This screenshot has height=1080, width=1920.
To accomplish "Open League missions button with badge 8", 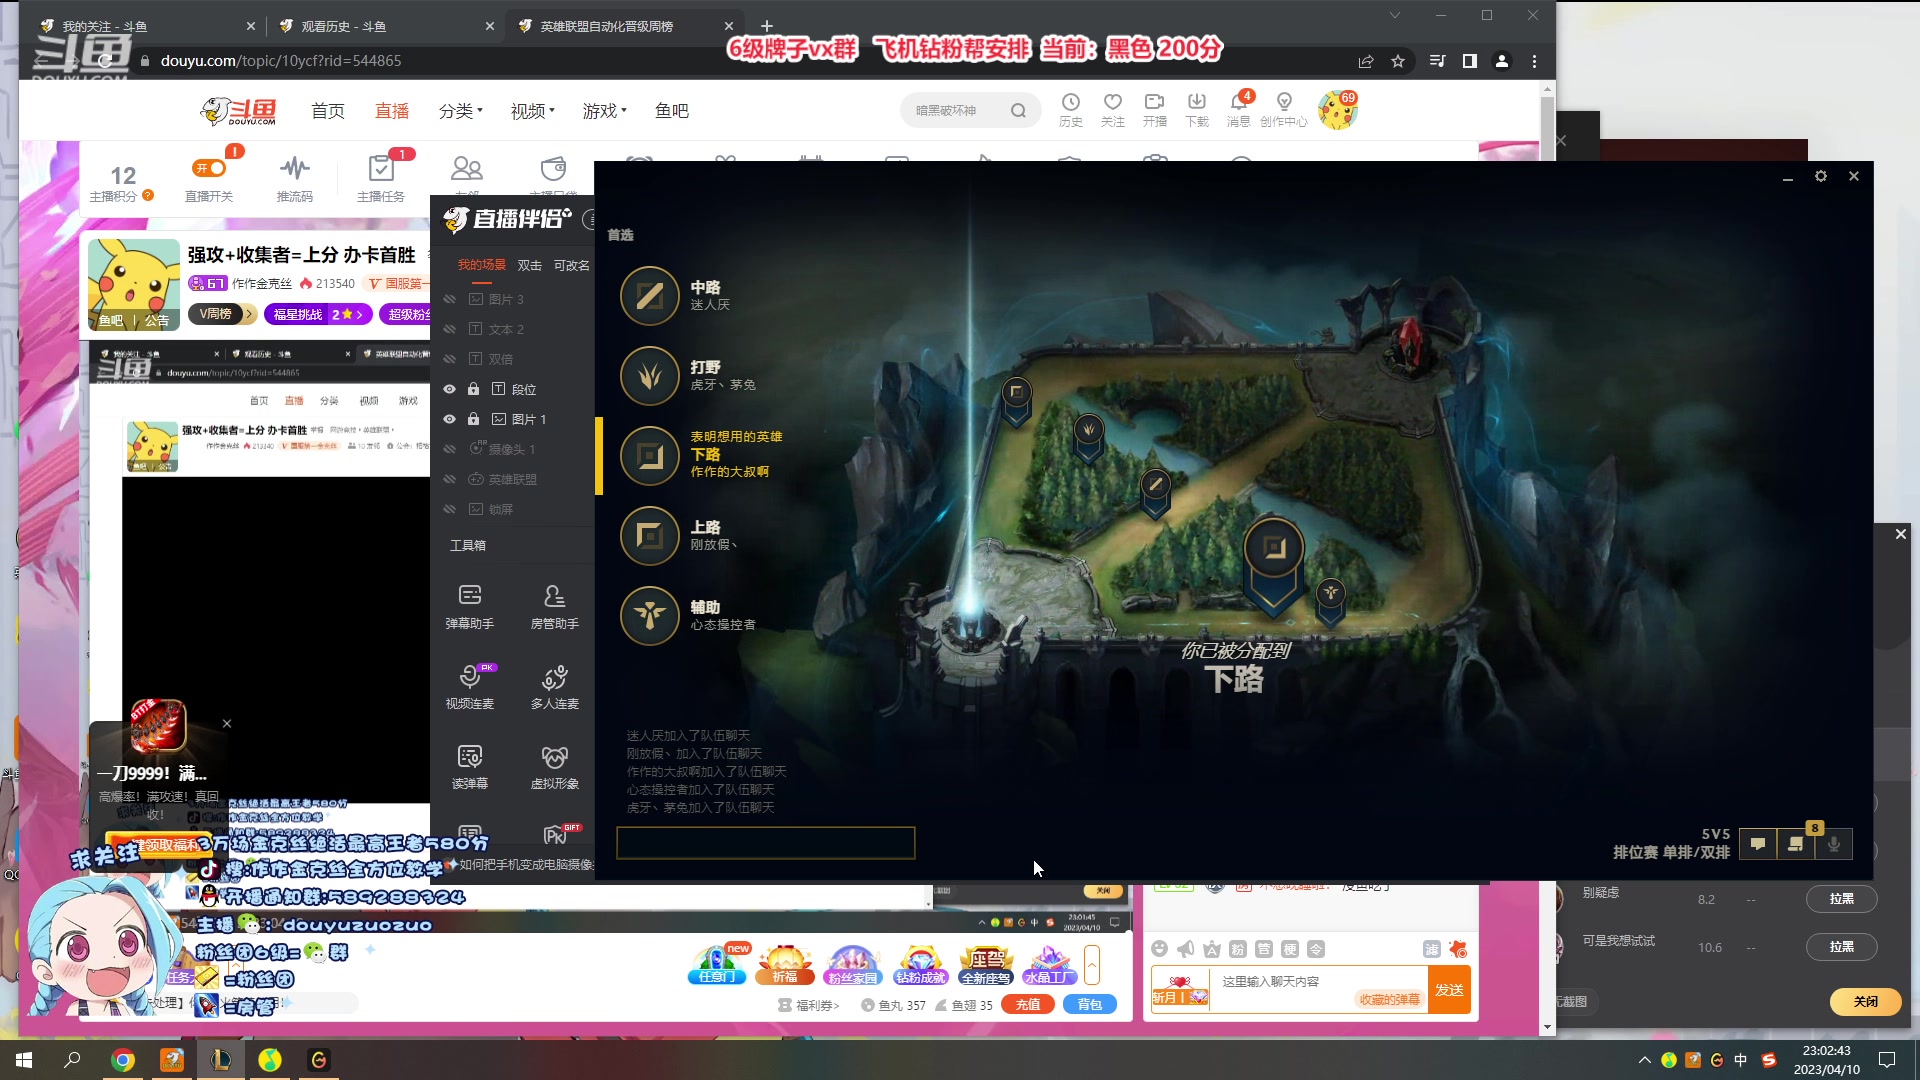I will click(x=1796, y=844).
